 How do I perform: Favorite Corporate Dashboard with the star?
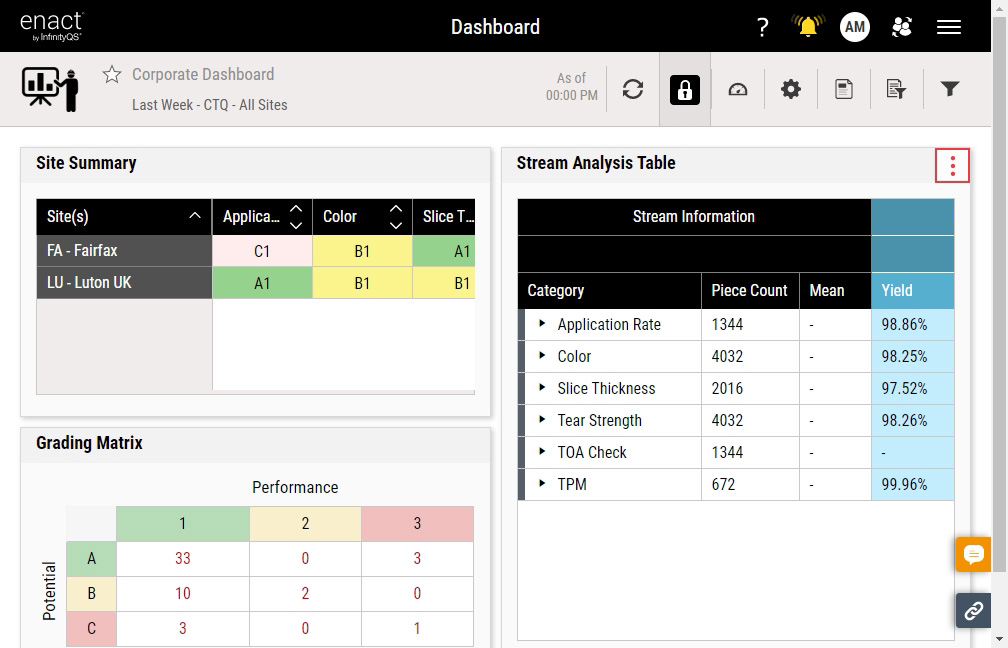click(x=112, y=75)
